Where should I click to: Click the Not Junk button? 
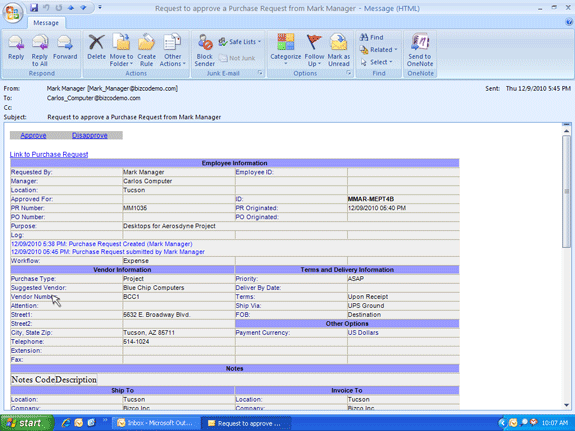coord(237,58)
